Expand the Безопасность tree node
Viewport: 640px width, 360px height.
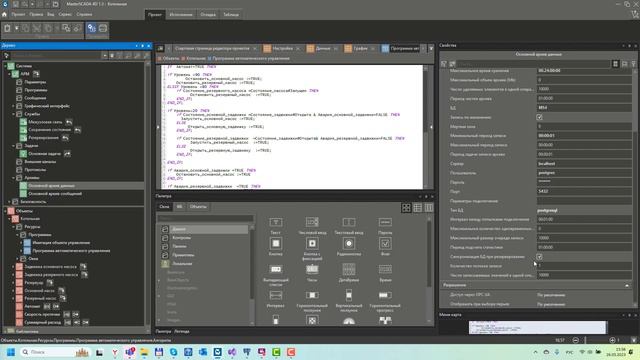point(9,202)
